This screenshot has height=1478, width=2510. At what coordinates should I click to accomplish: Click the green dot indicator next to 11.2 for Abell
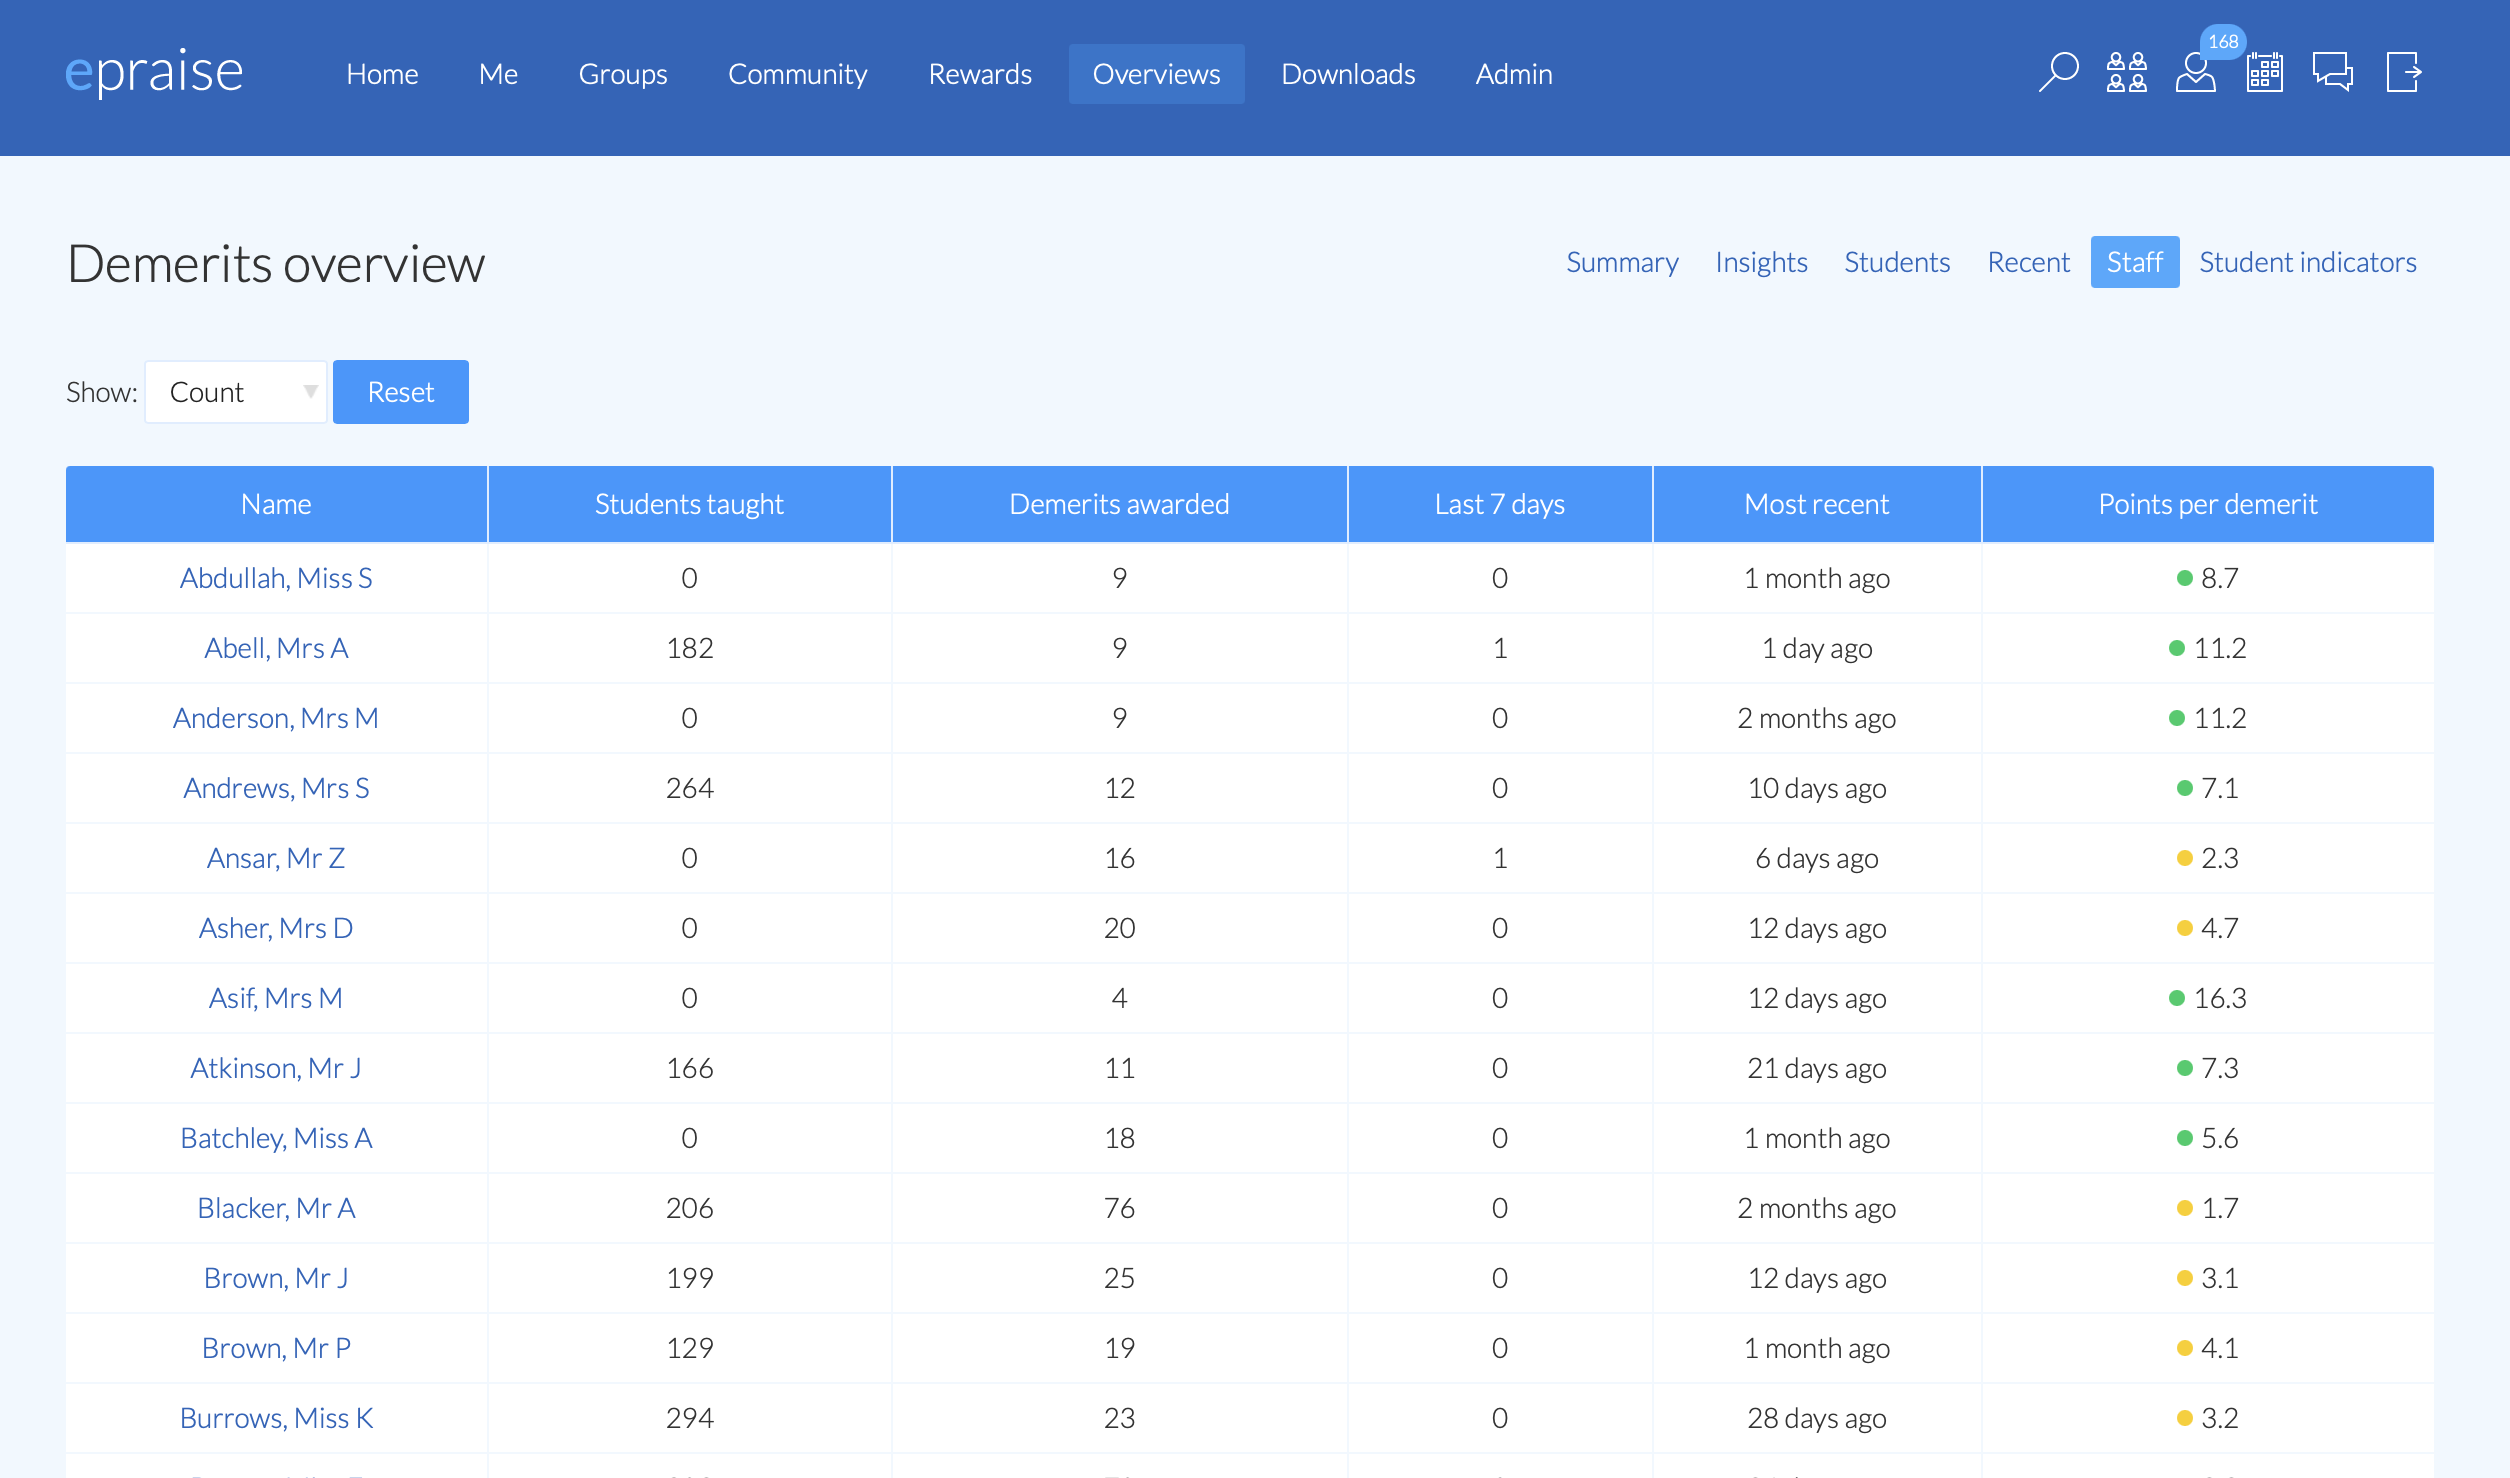(2178, 648)
